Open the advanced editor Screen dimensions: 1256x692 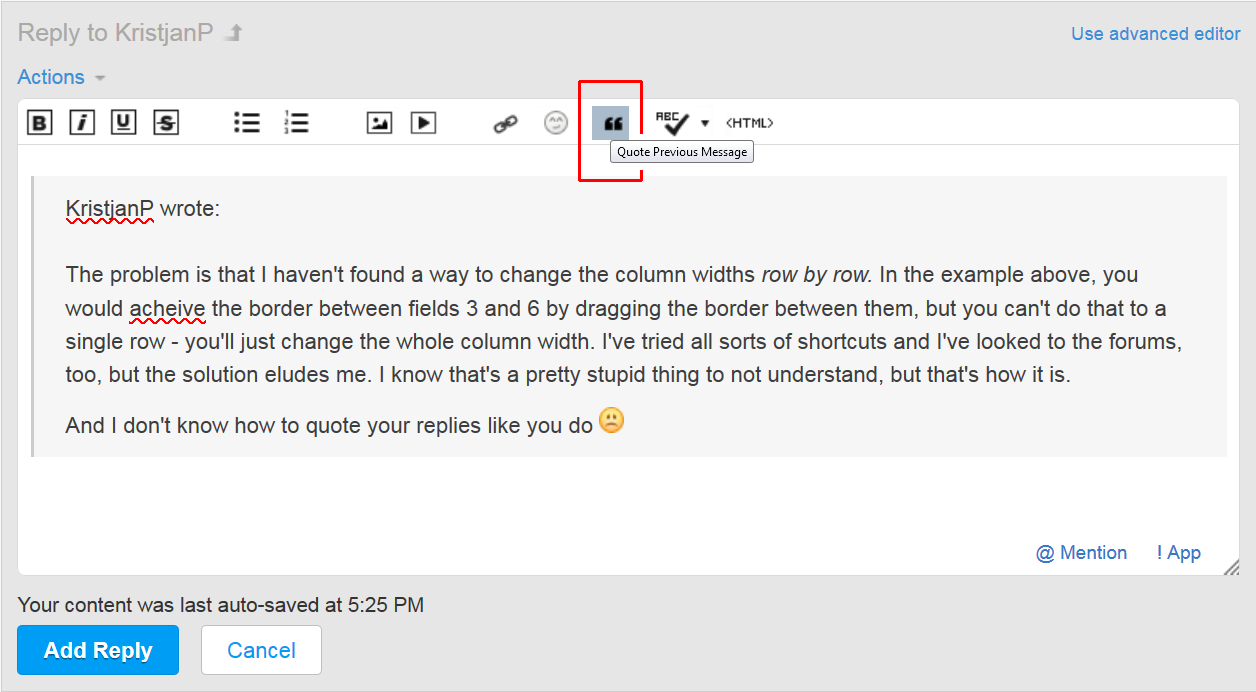(x=1155, y=34)
